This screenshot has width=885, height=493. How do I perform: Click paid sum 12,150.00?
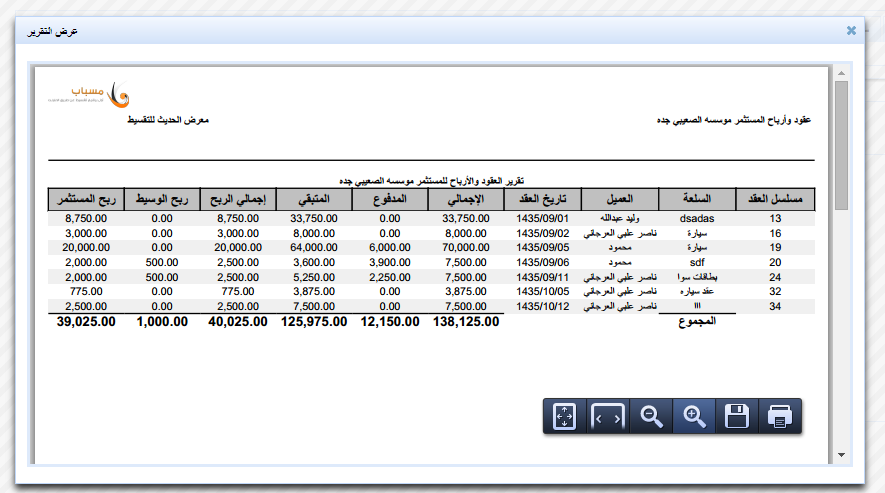[x=389, y=322]
